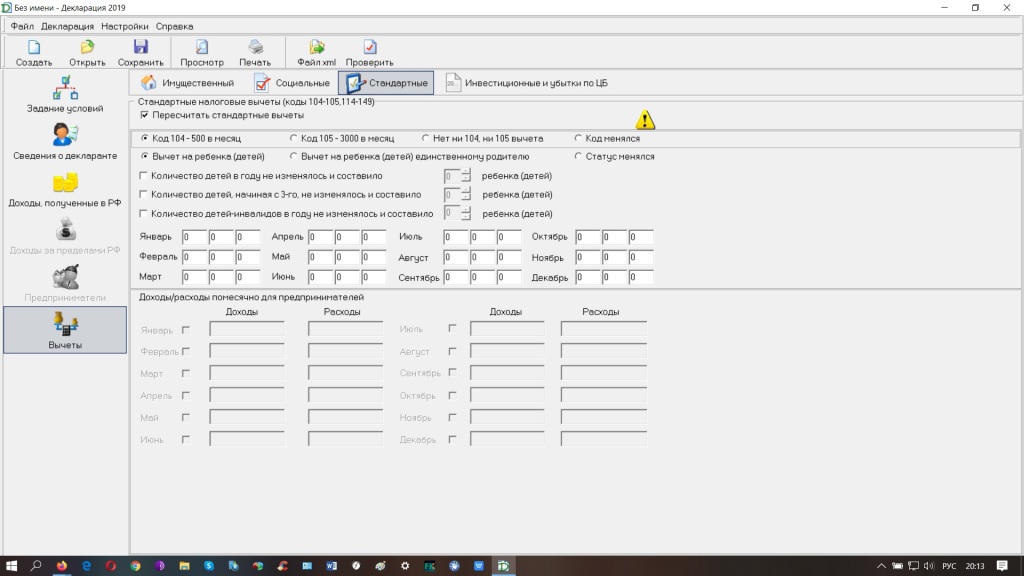Screen dimensions: 1024x576
Task: Open the Windows Start menu
Action: point(12,565)
